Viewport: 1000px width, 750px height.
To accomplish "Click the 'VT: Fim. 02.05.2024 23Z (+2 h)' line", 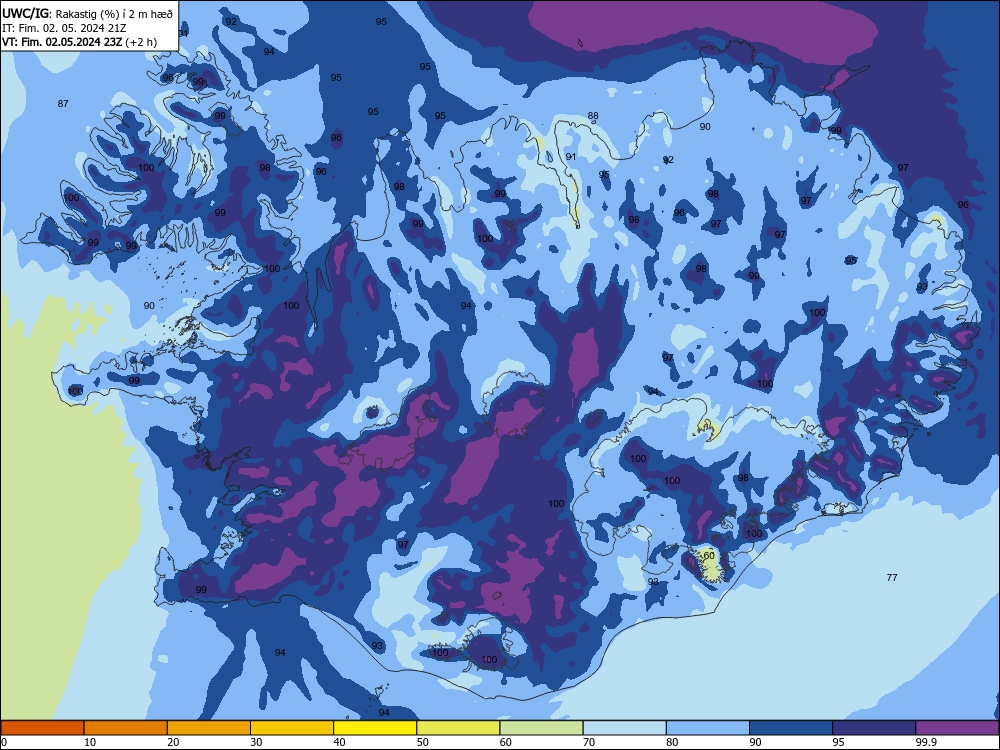I will coord(79,42).
